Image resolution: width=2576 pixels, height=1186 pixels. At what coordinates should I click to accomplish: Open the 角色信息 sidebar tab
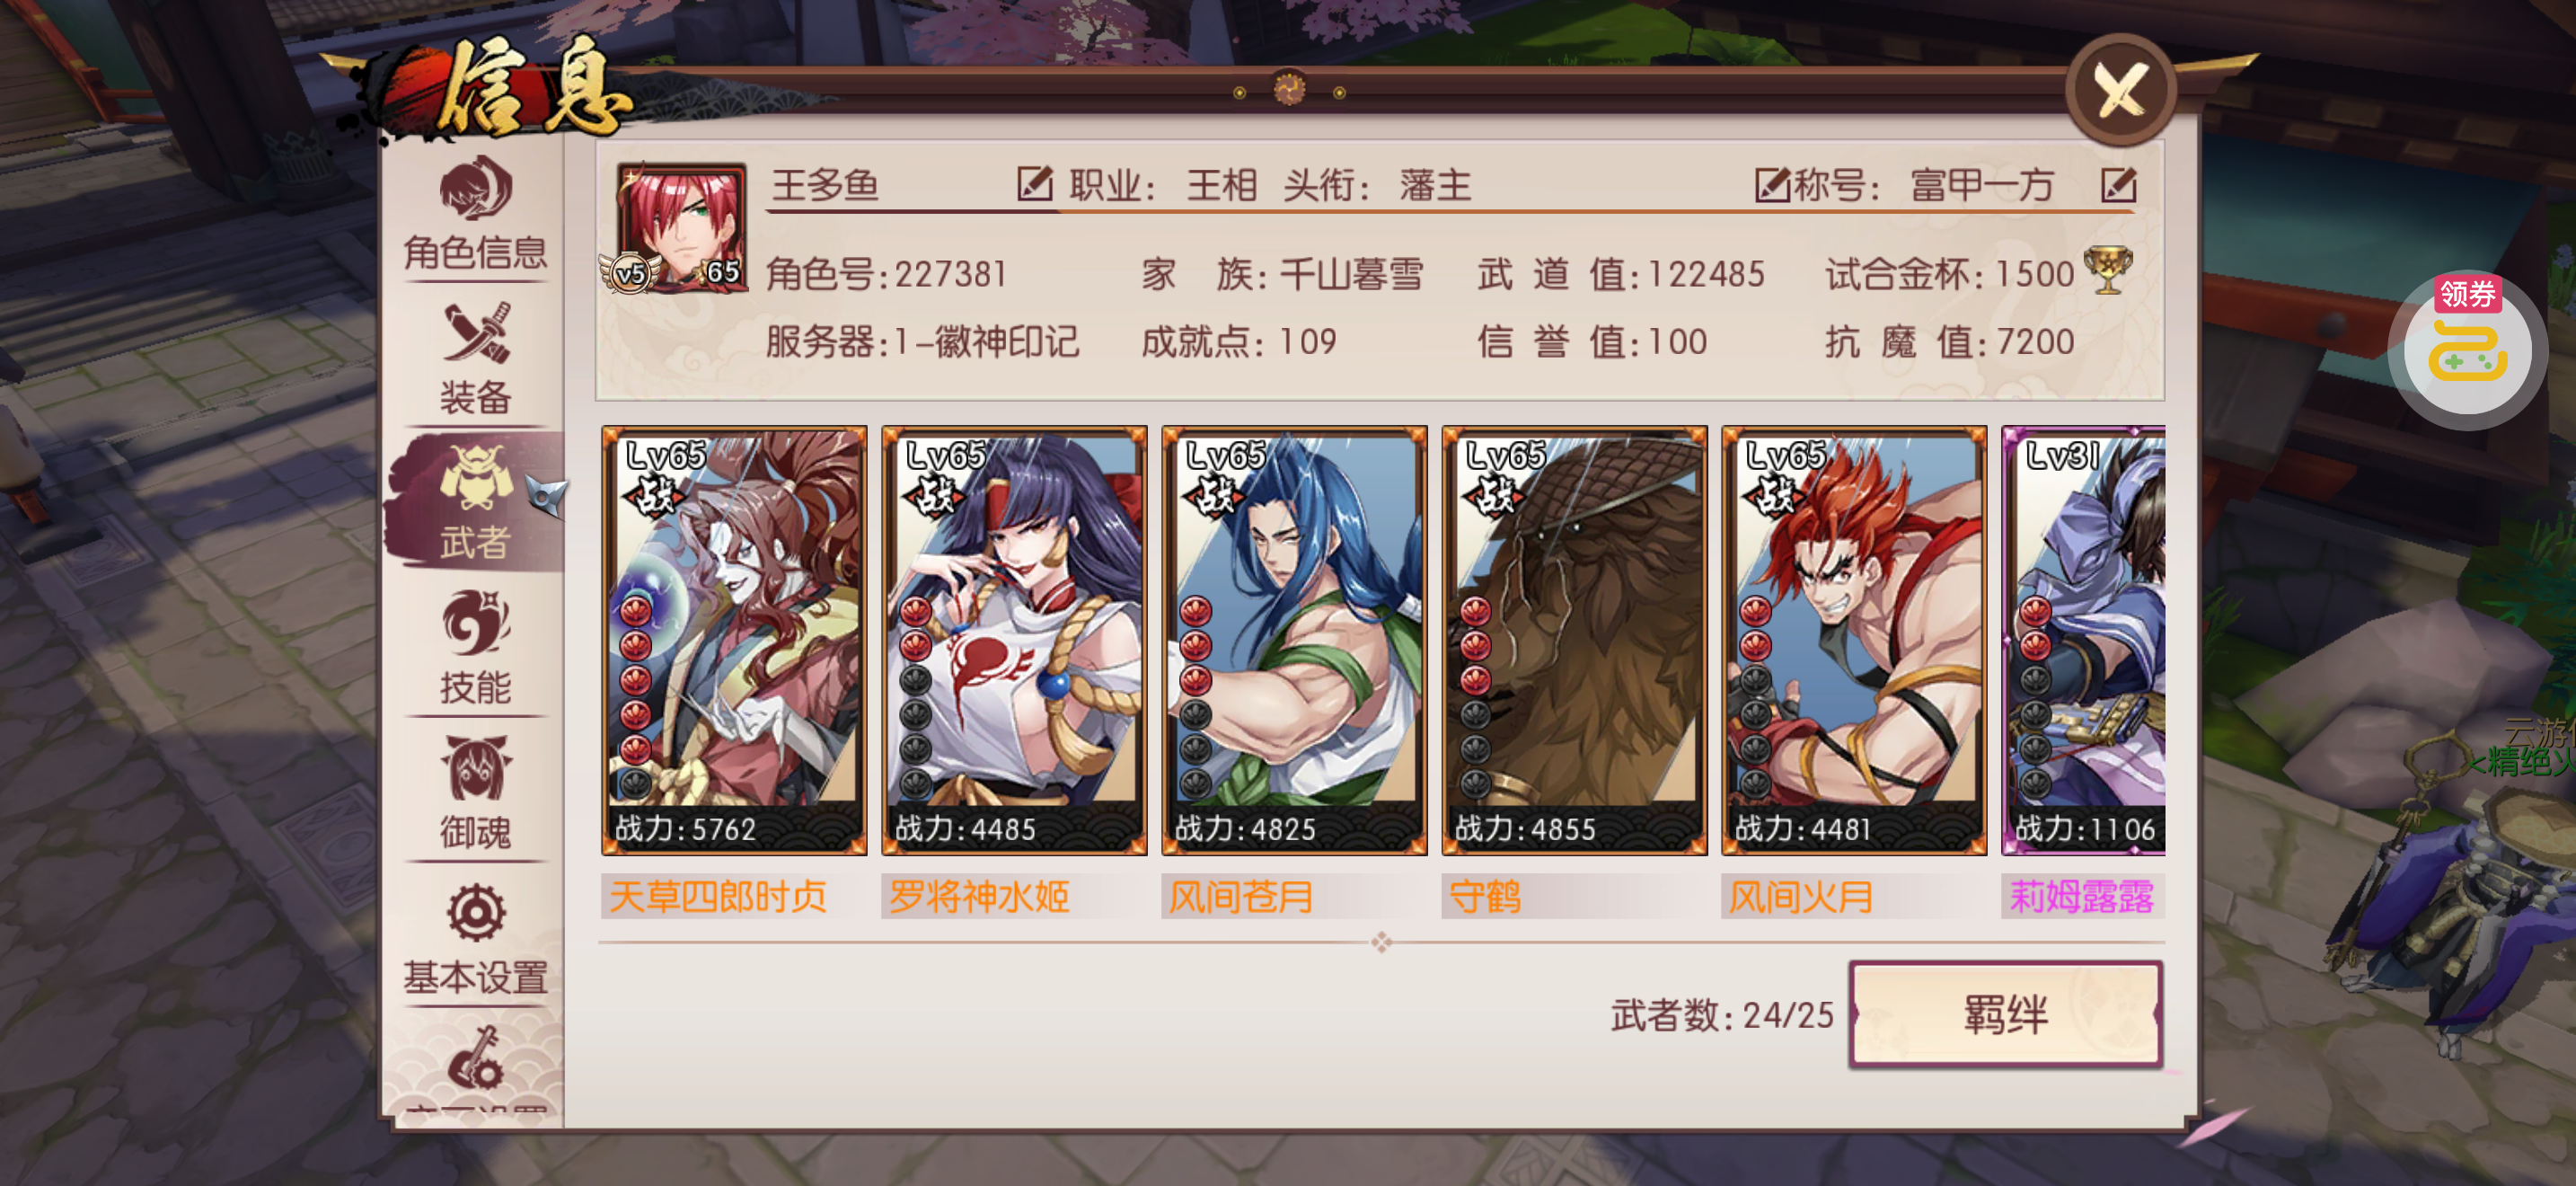(x=475, y=214)
